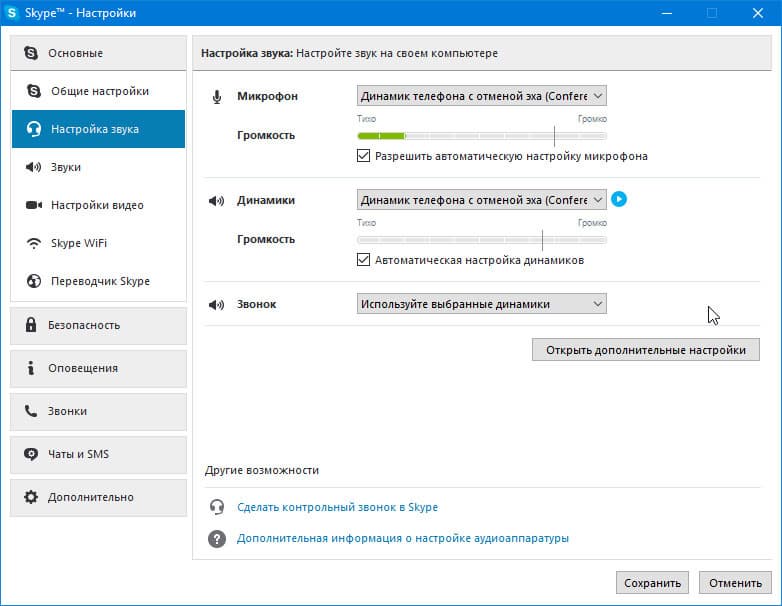The height and width of the screenshot is (606, 782).
Task: Click the camera icon beside Настройки видео
Action: pos(33,205)
